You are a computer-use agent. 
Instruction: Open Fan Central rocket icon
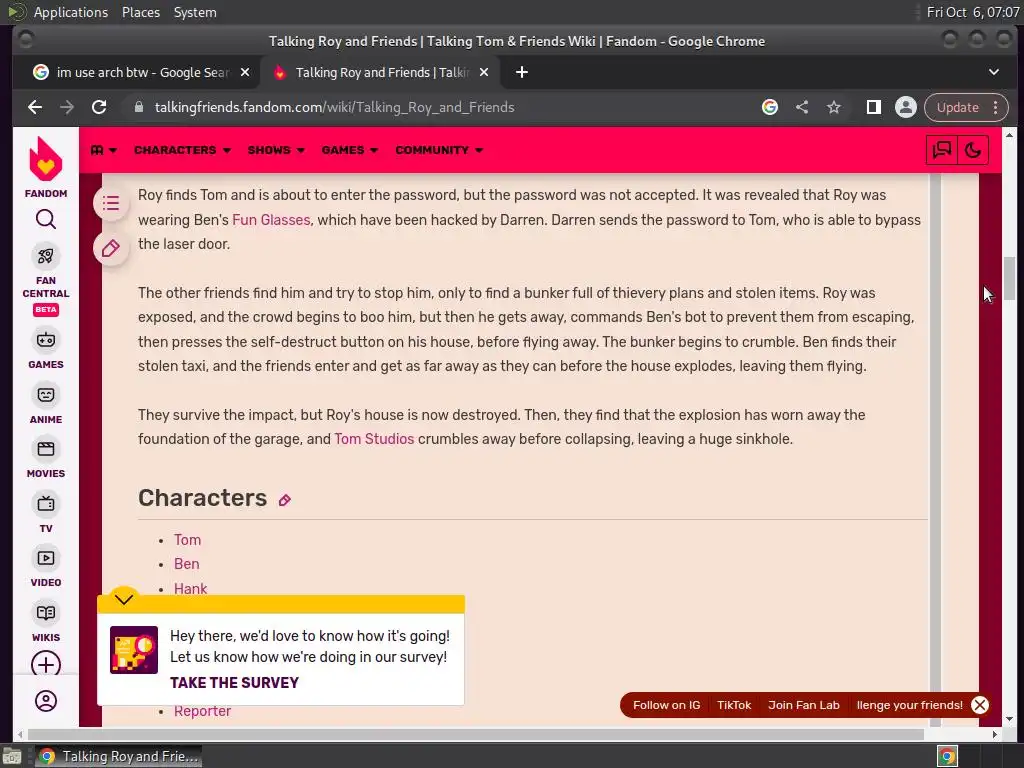click(46, 256)
